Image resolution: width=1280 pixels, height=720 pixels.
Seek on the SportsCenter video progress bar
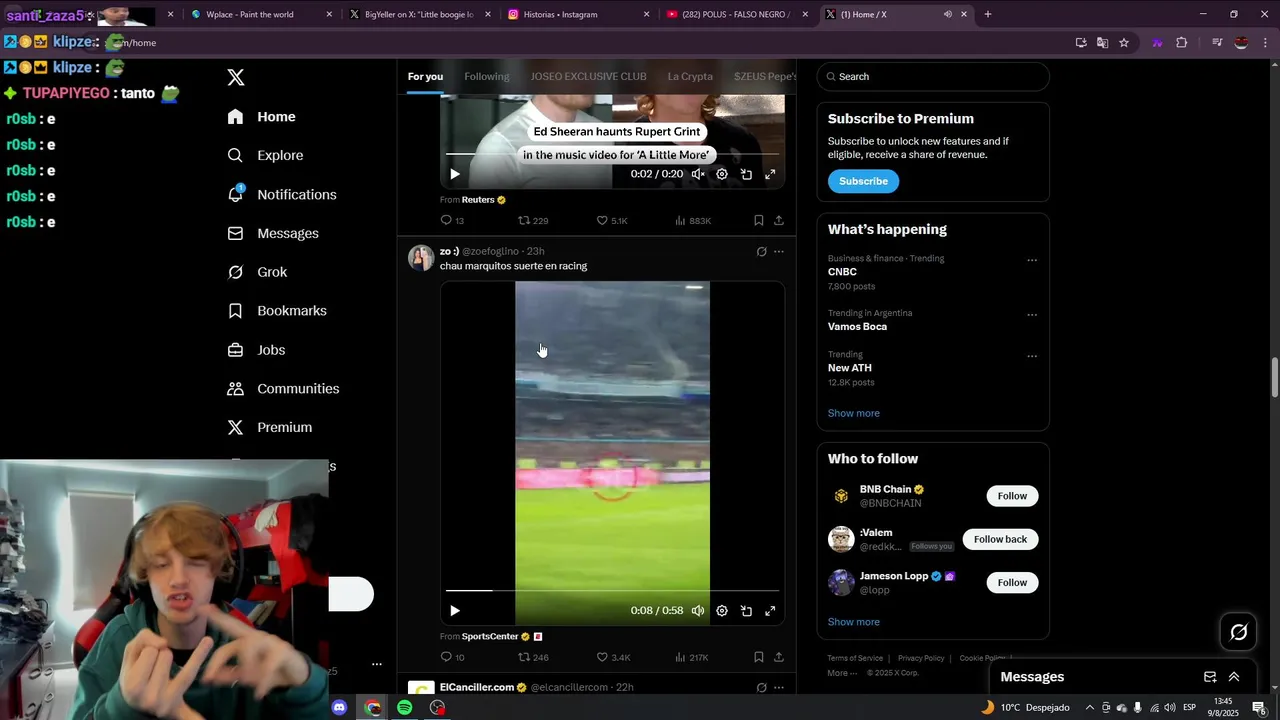point(612,591)
